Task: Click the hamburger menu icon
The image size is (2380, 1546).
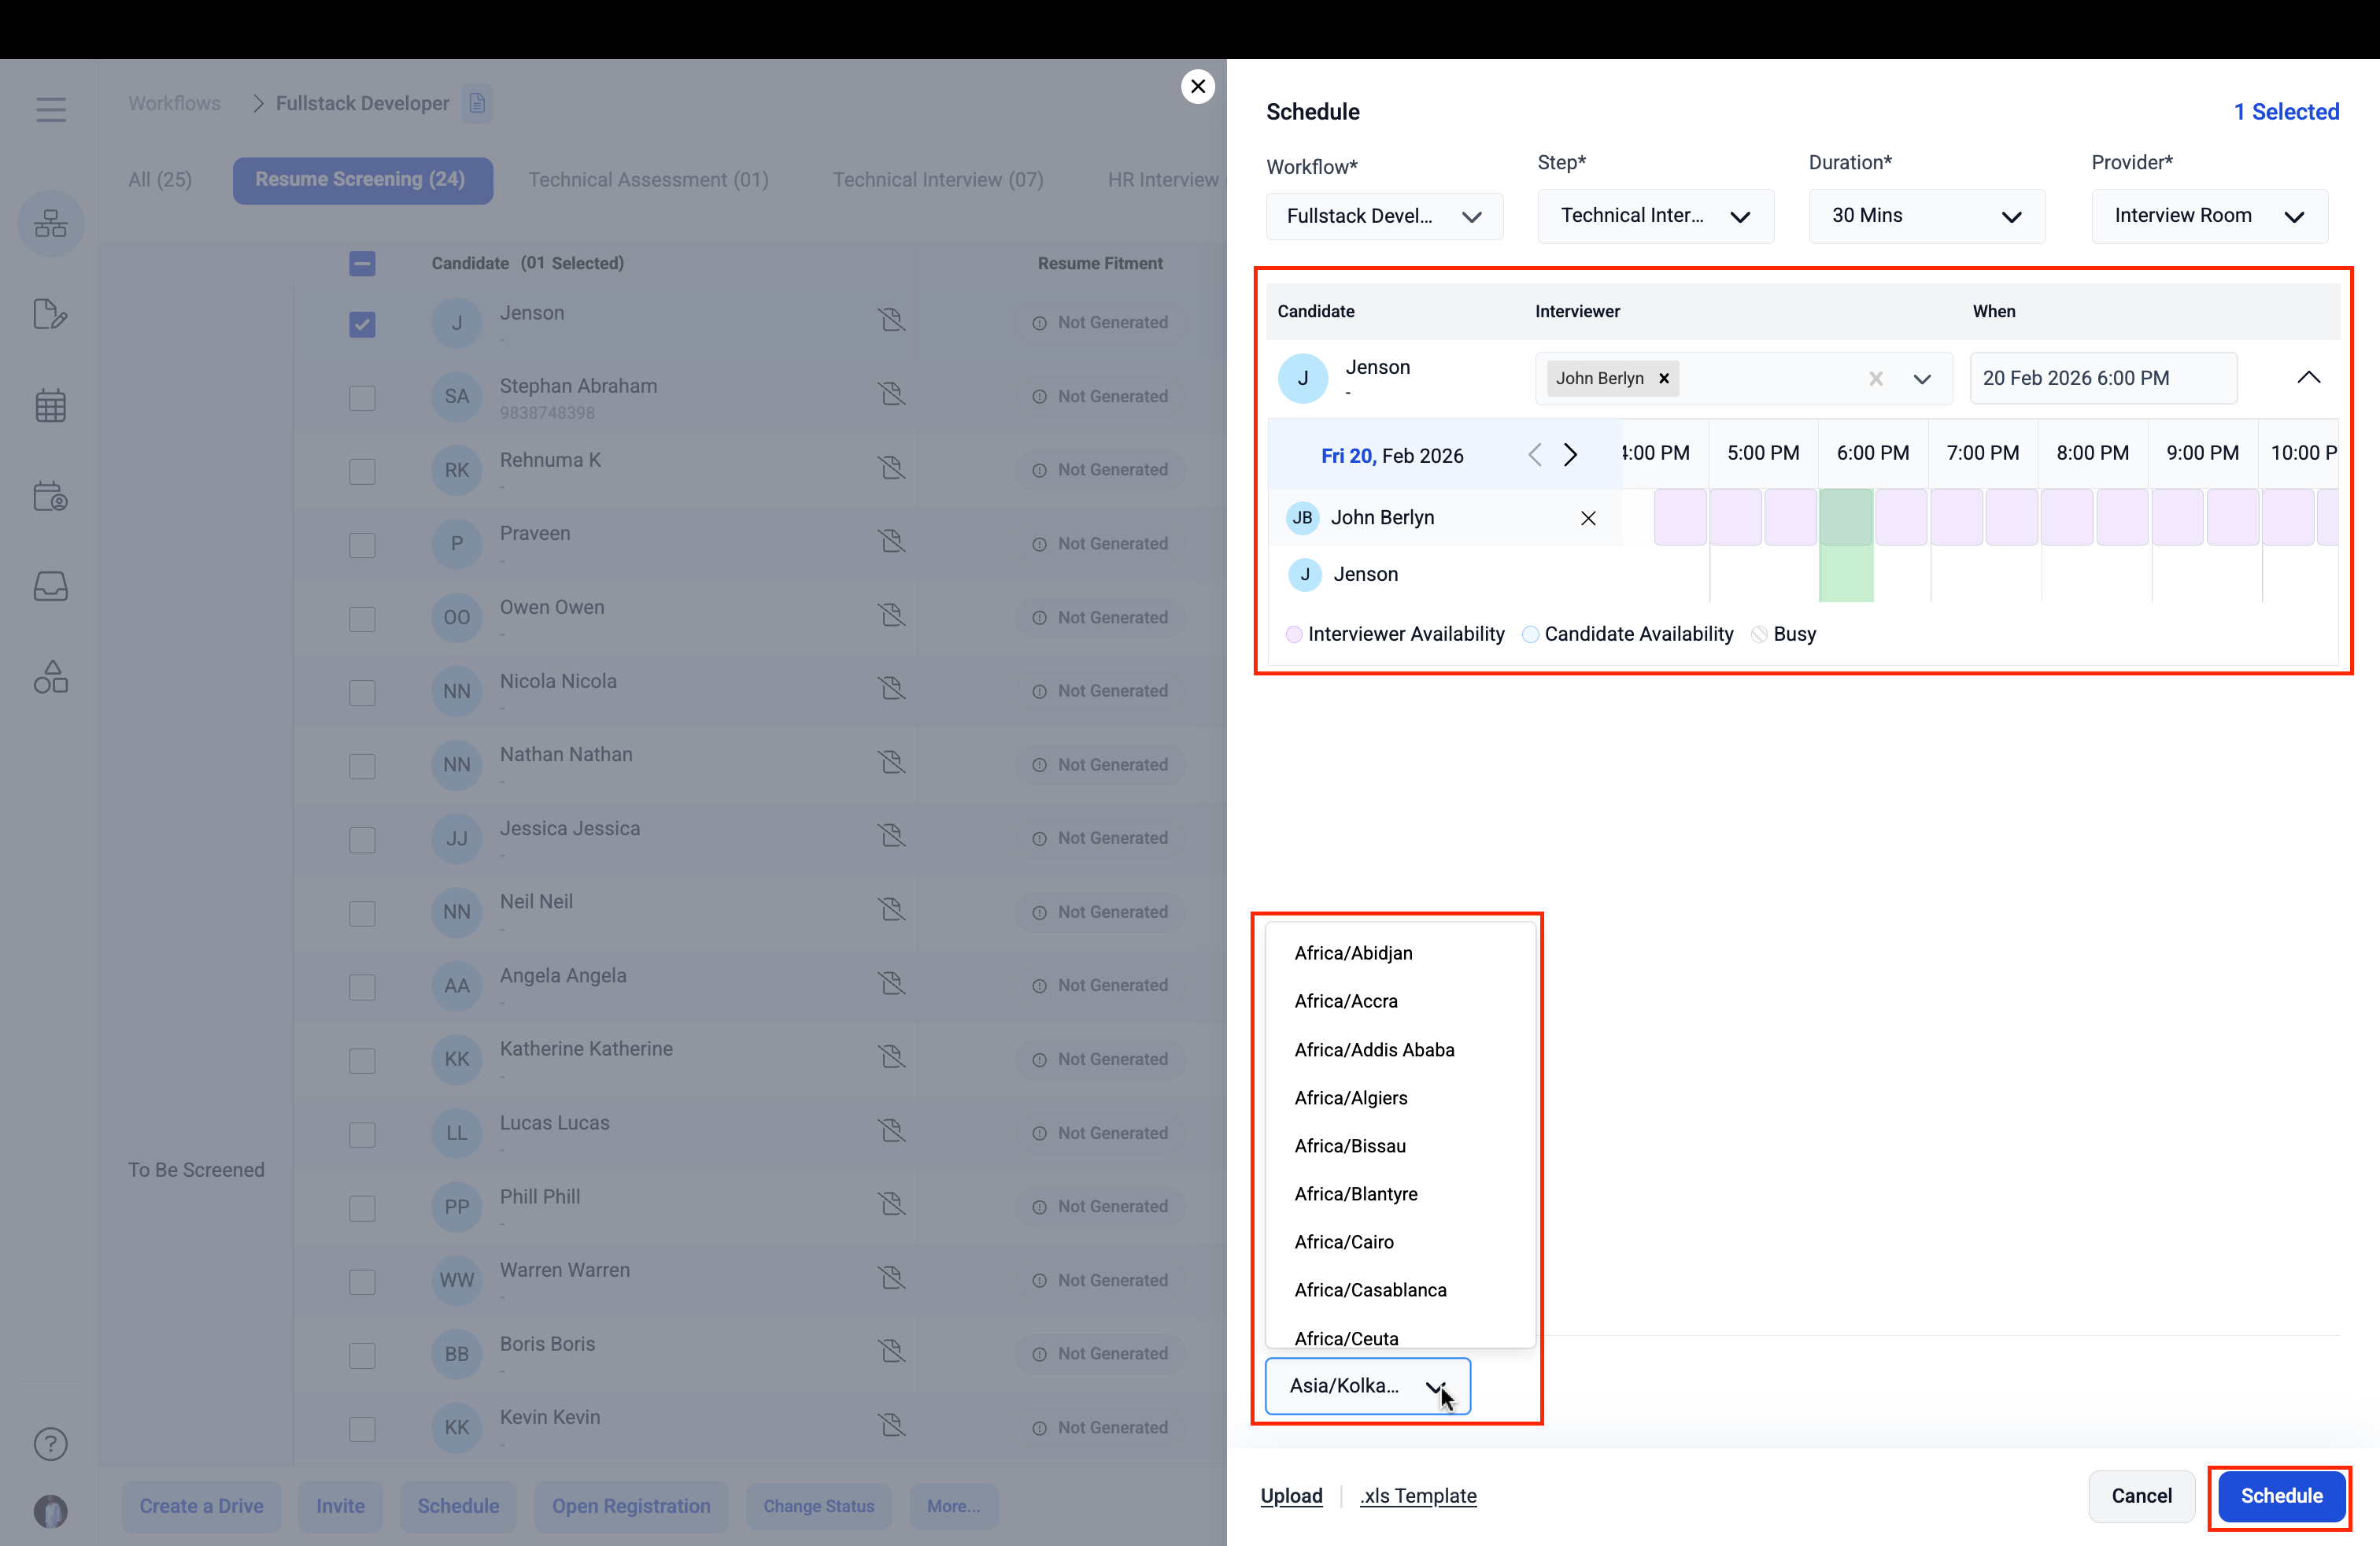Action: pyautogui.click(x=50, y=108)
